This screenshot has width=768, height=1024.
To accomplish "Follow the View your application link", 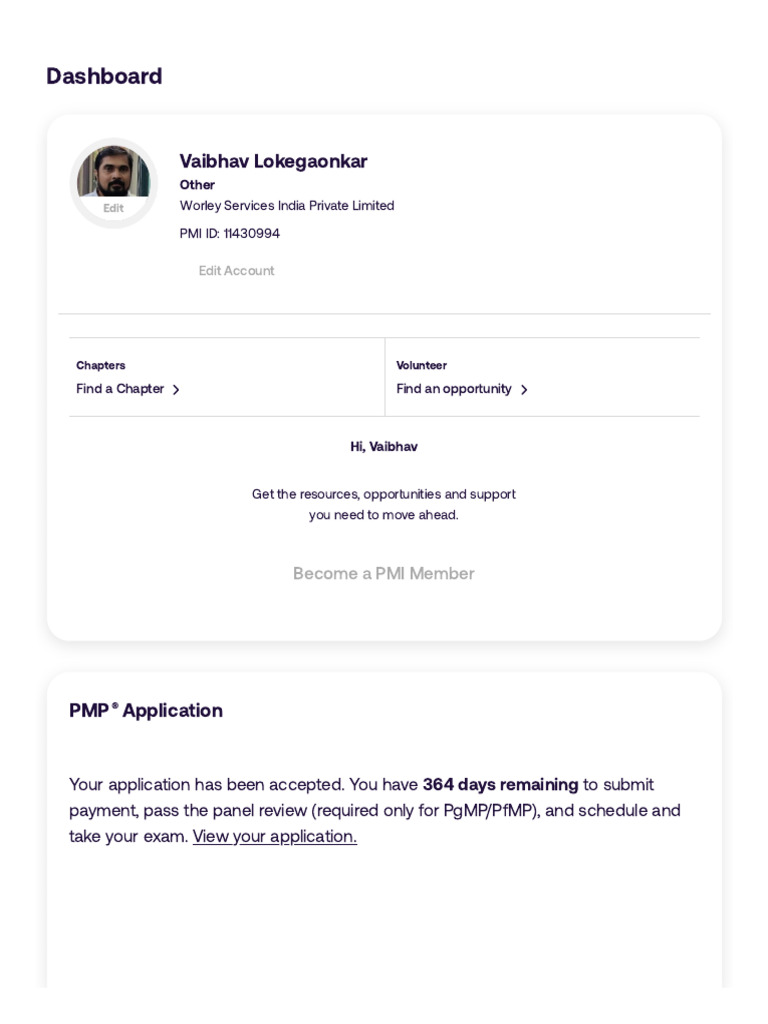I will [x=275, y=836].
